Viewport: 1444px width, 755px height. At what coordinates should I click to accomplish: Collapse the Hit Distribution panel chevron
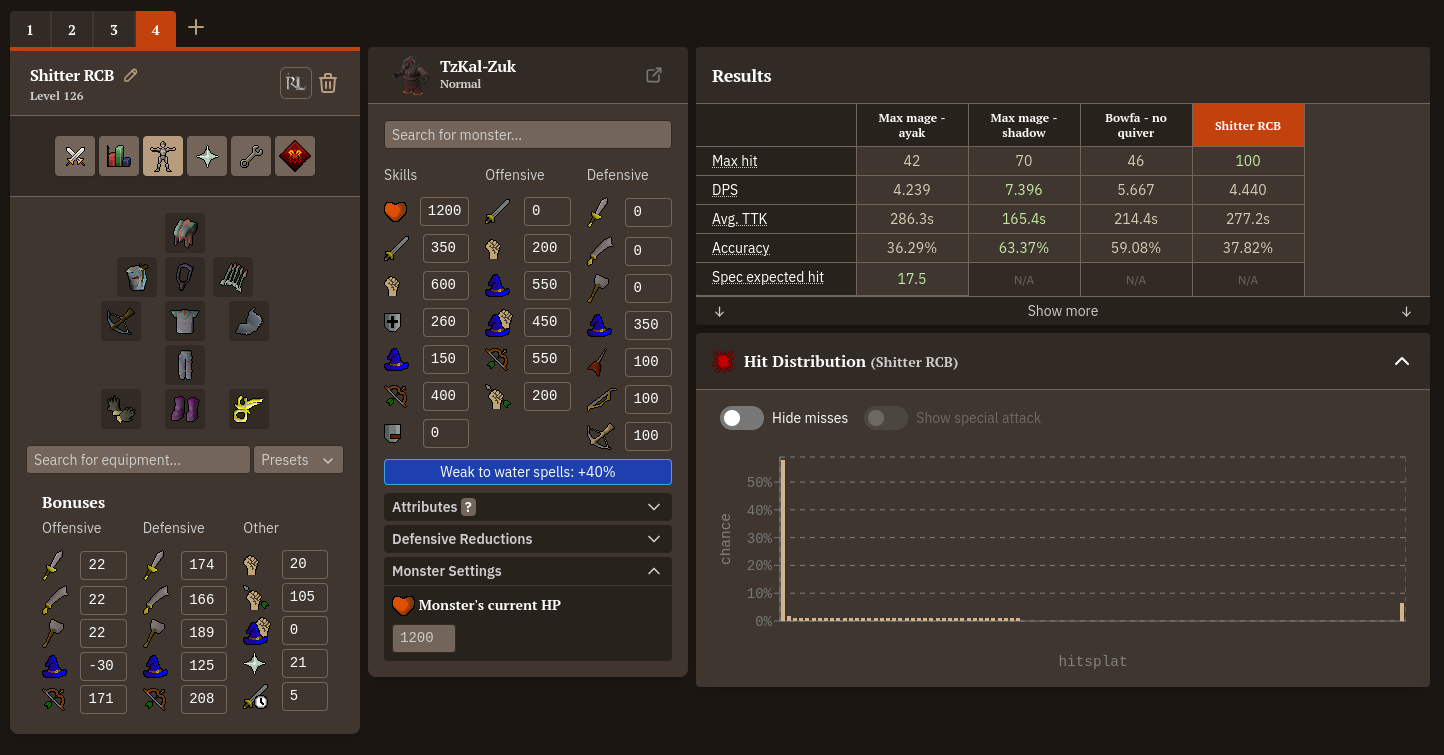pos(1402,361)
